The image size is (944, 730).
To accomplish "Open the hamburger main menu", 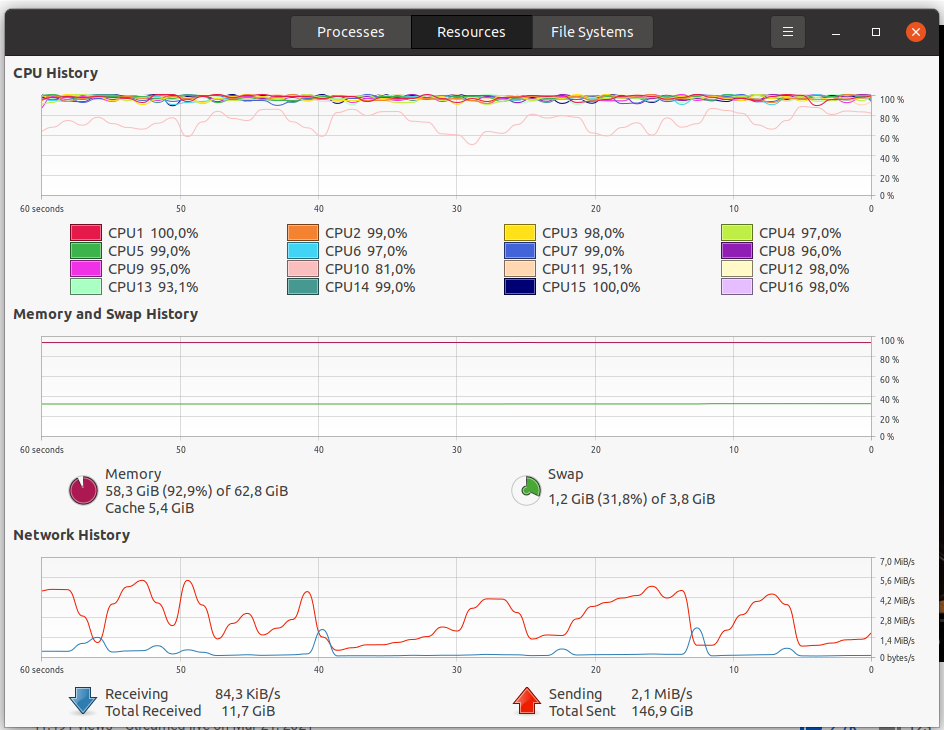I will pyautogui.click(x=788, y=32).
